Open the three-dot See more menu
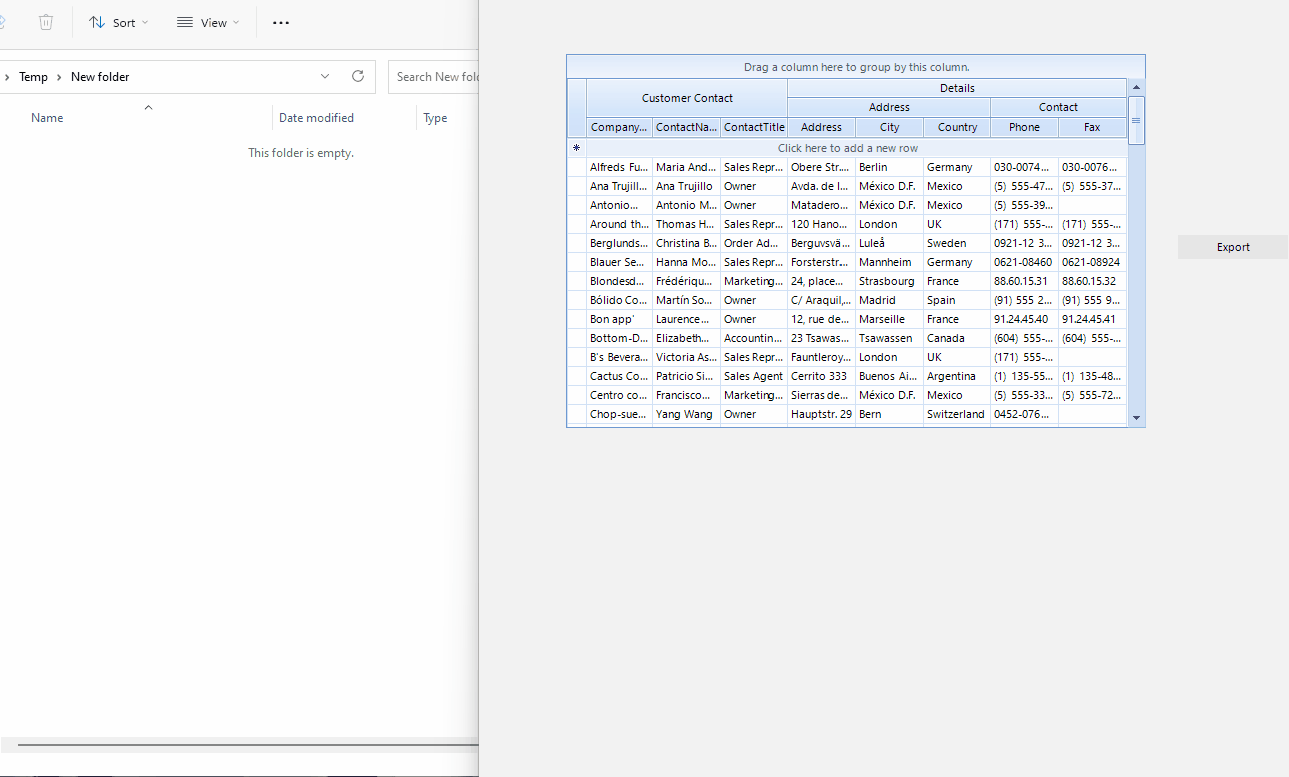Viewport: 1289px width, 777px height. [x=281, y=22]
